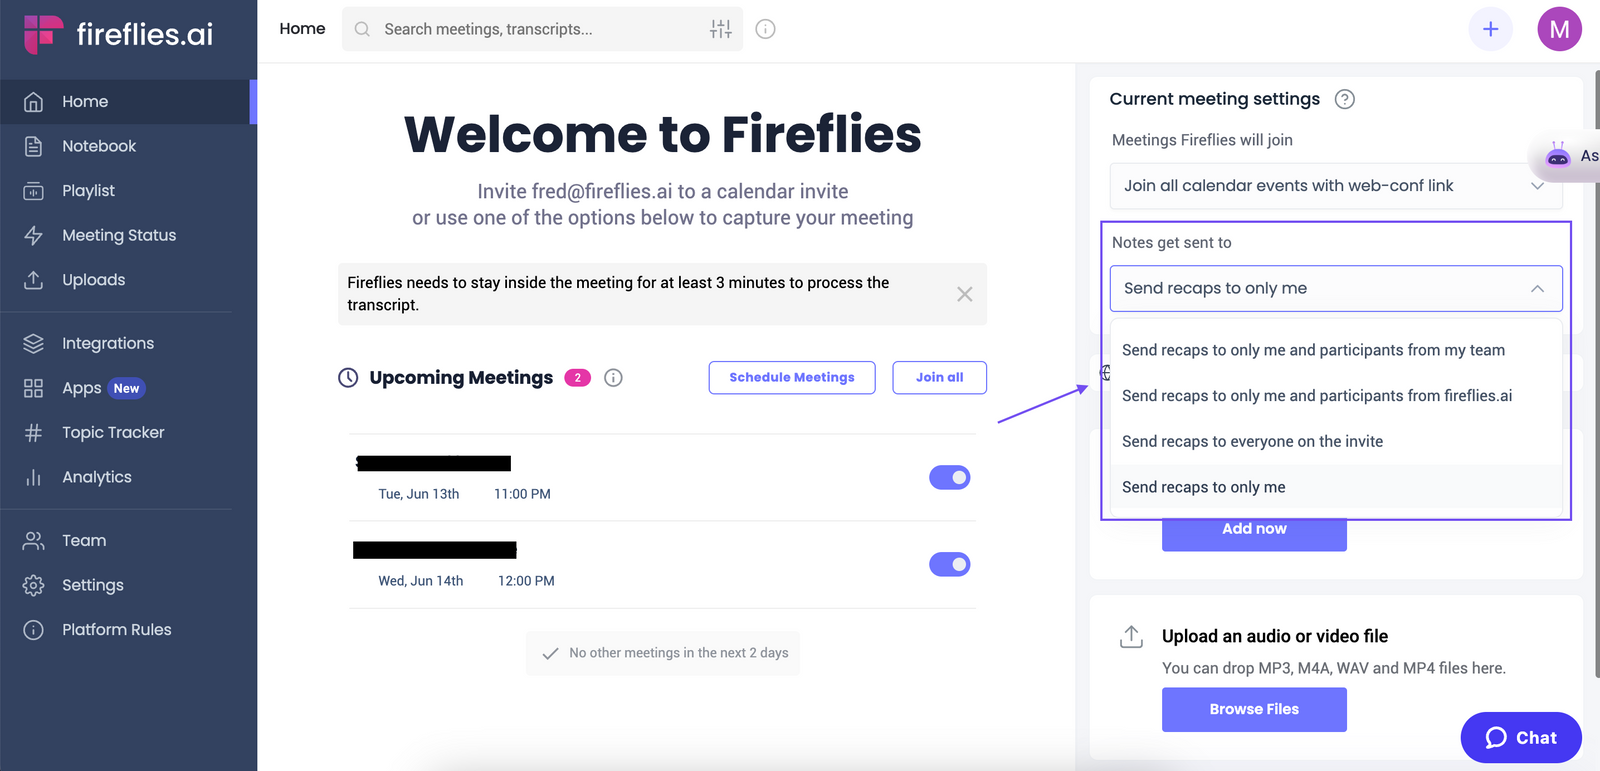Choose recaps to me and fireflies.ai participants
The height and width of the screenshot is (771, 1600).
(1317, 395)
